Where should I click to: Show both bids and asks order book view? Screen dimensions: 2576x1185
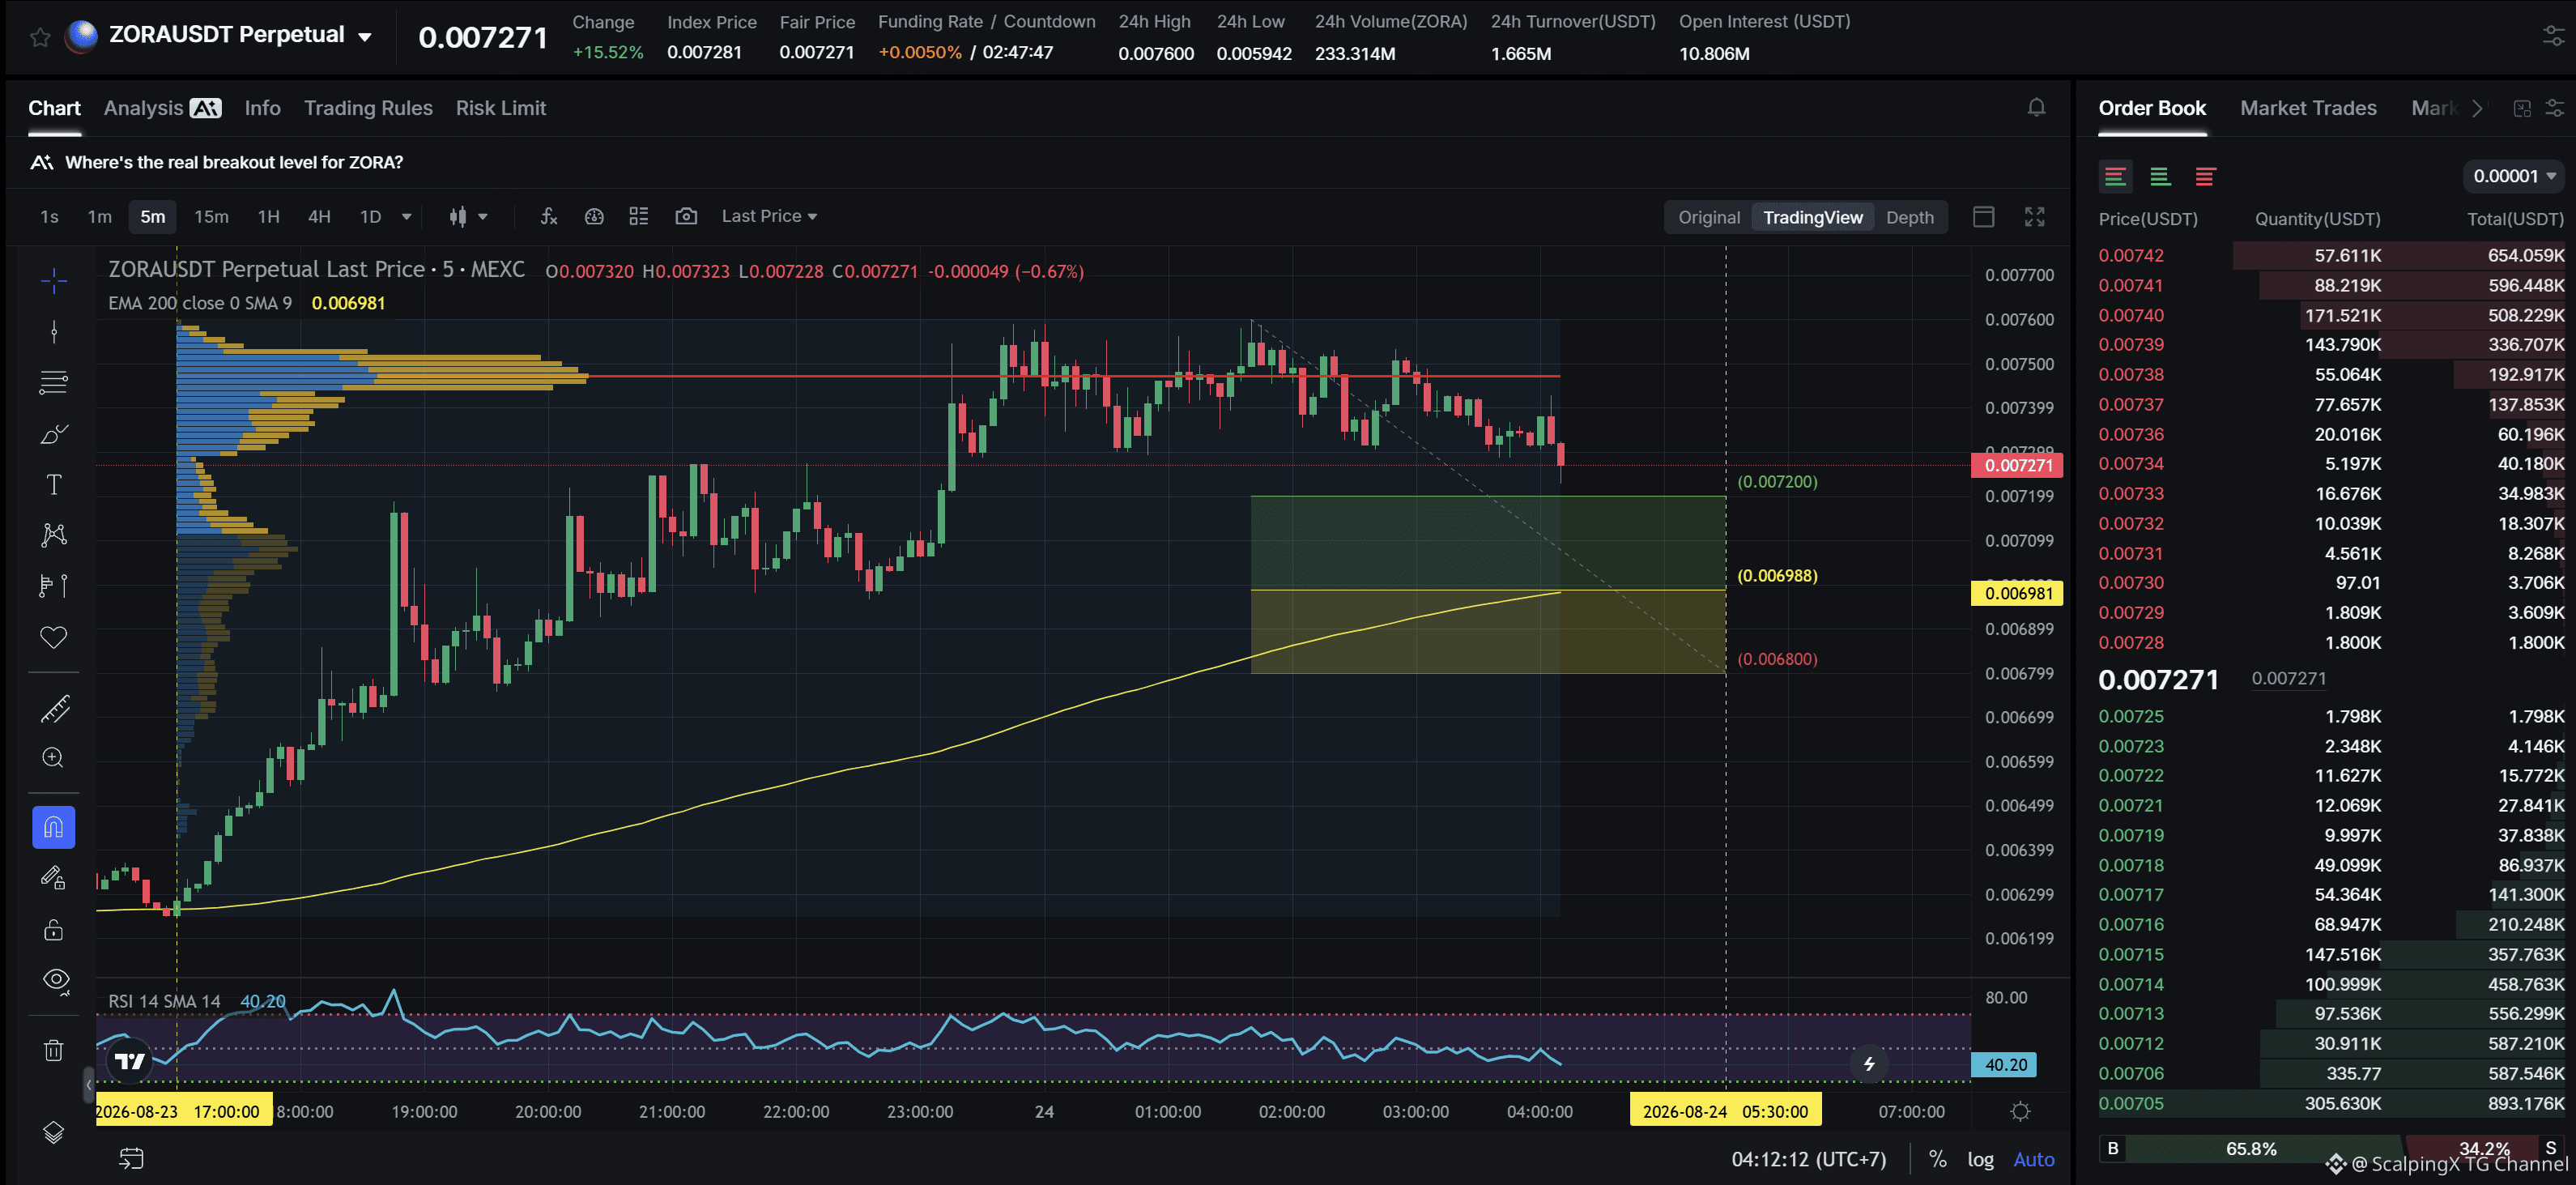coord(2115,177)
